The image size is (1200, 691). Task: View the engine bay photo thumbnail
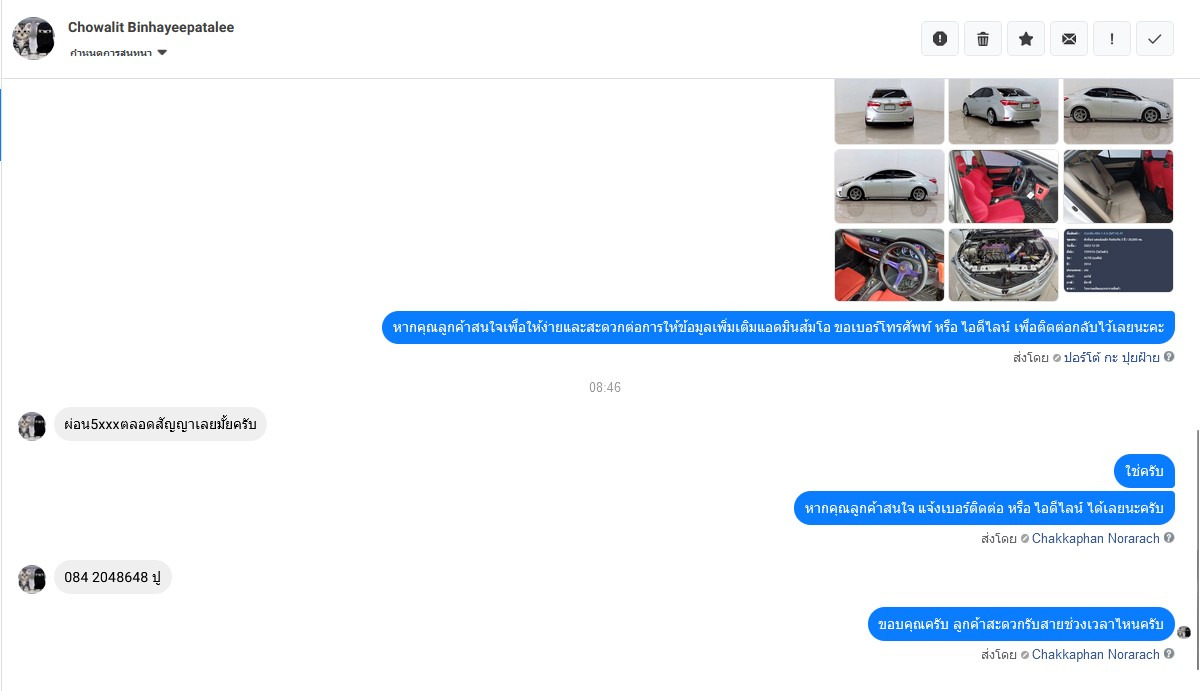(x=1003, y=265)
